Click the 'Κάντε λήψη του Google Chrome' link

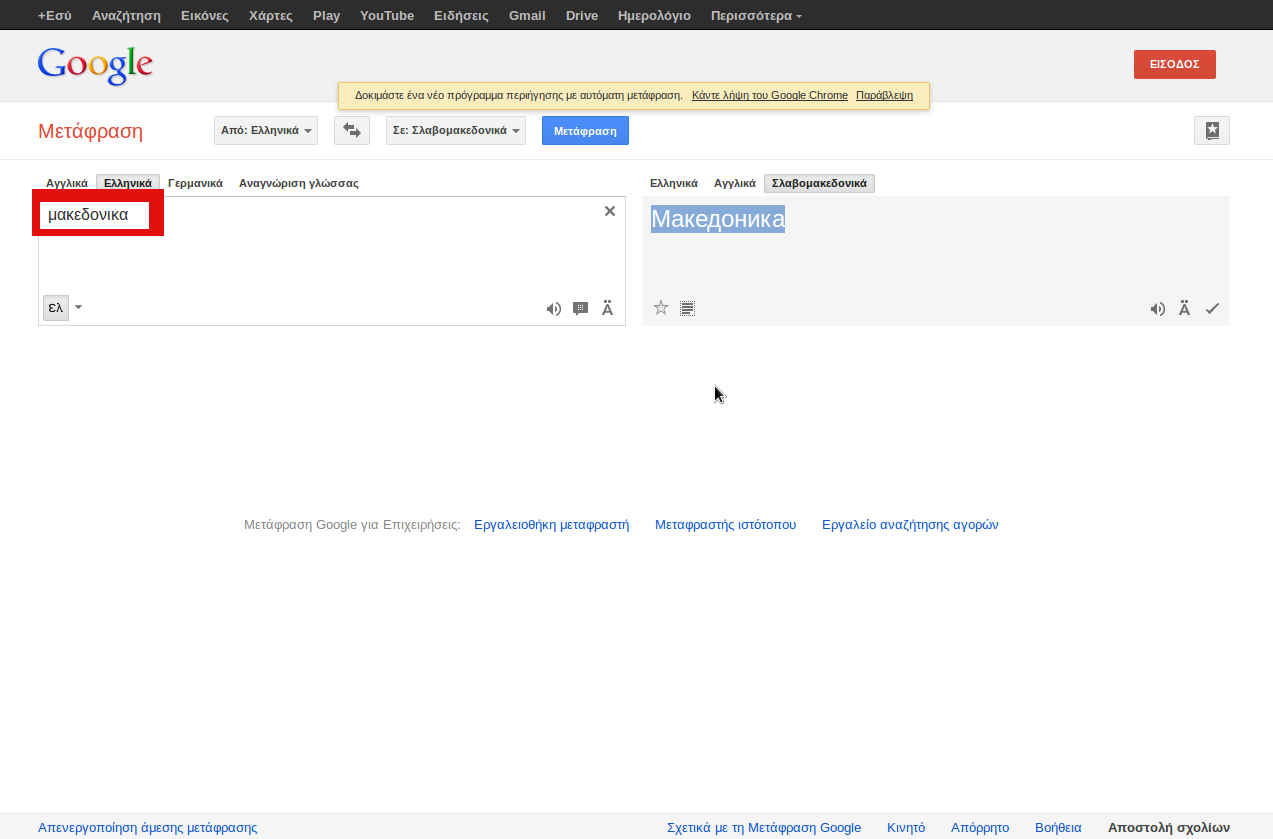tap(770, 96)
